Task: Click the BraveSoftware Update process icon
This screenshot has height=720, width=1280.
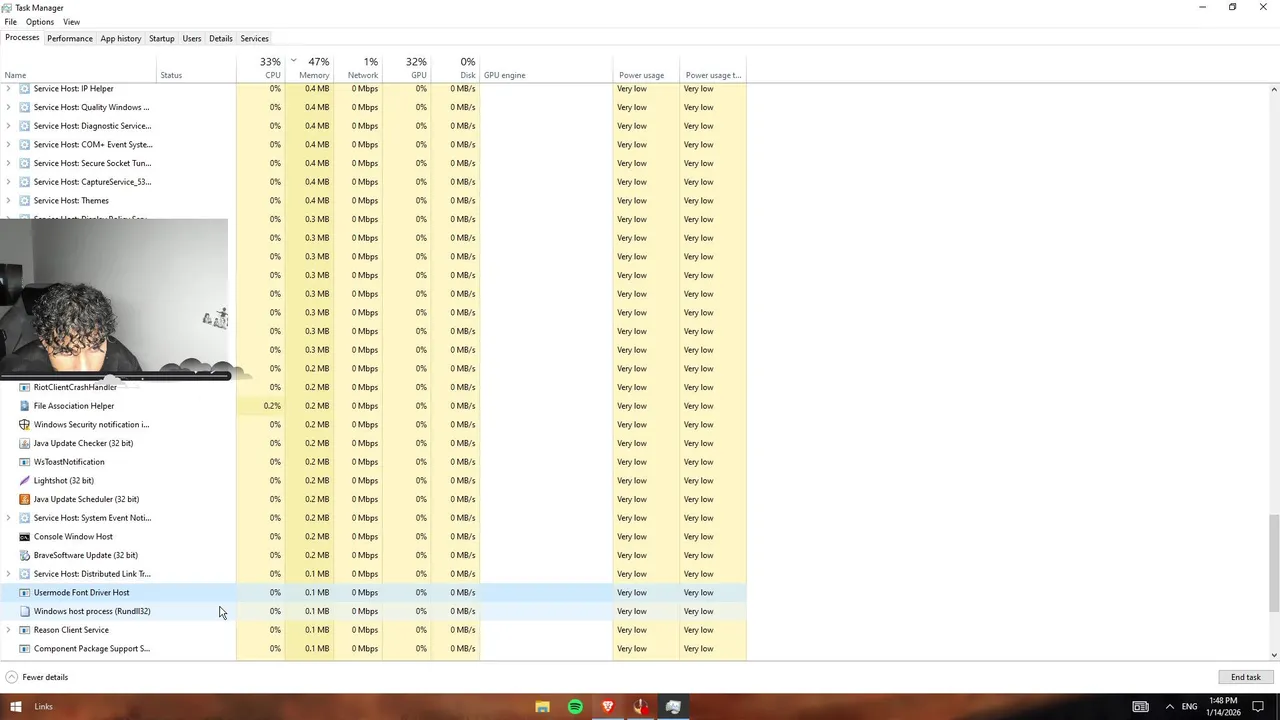Action: [25, 555]
